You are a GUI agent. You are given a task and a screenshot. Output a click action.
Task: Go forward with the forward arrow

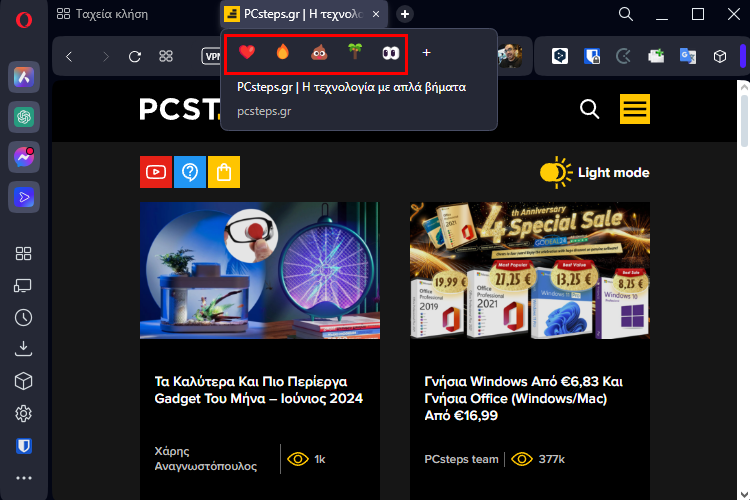106,57
